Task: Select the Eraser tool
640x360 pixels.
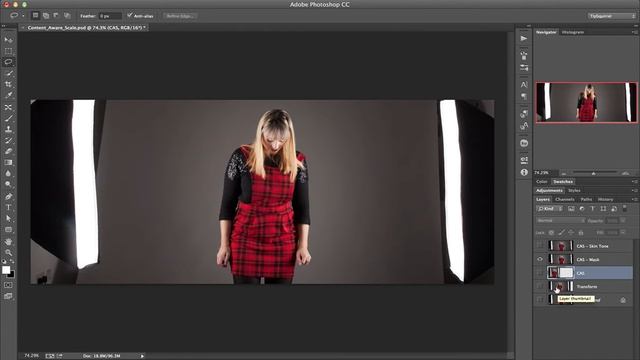Action: pos(8,151)
